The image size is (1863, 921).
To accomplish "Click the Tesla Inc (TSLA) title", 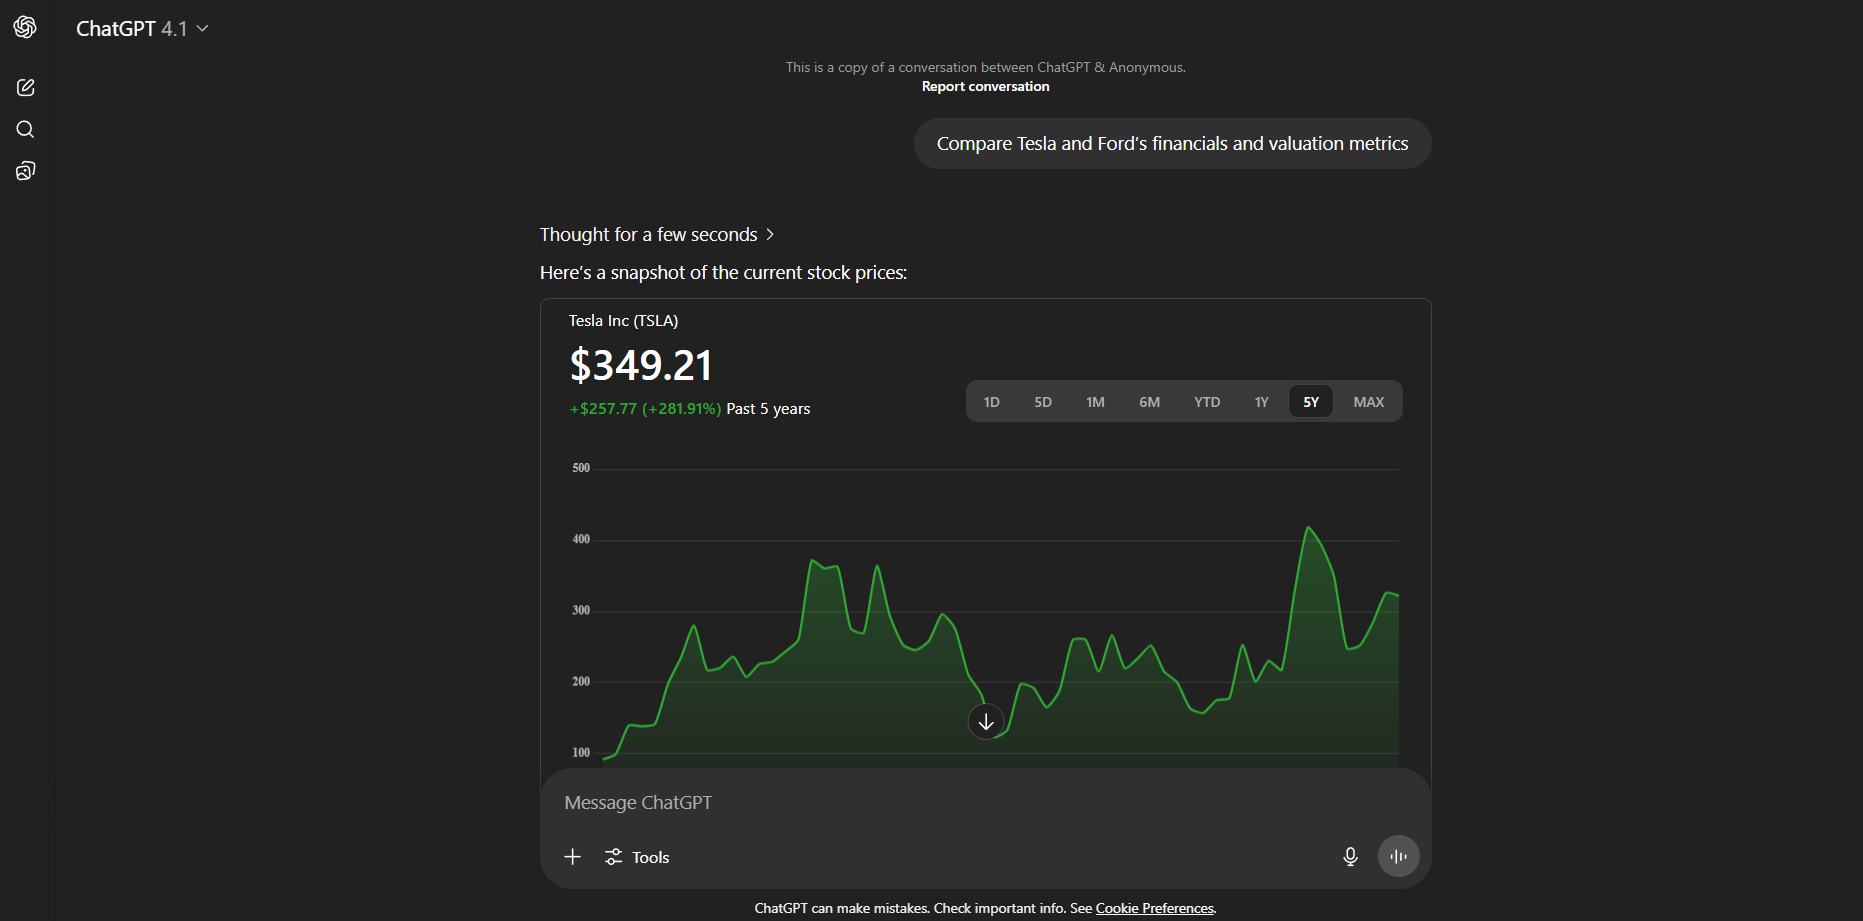I will pos(623,321).
